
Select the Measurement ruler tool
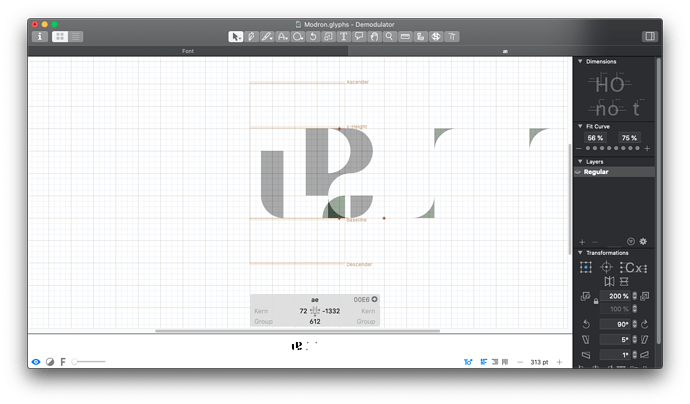[x=405, y=37]
